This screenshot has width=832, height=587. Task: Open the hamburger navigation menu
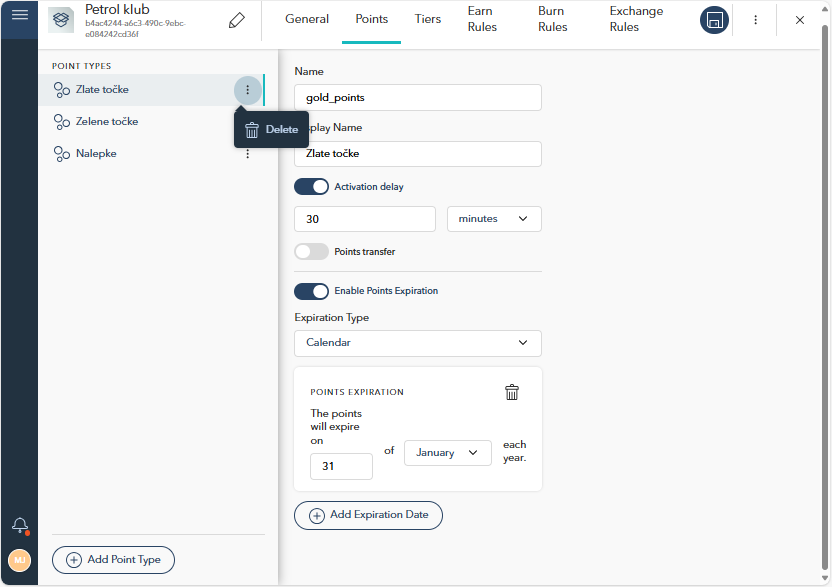coord(20,15)
